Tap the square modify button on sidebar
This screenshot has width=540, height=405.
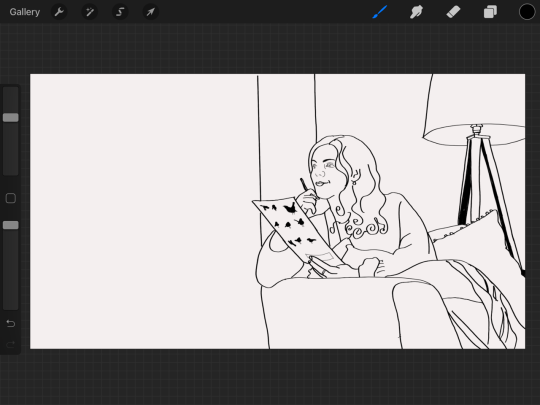point(11,198)
